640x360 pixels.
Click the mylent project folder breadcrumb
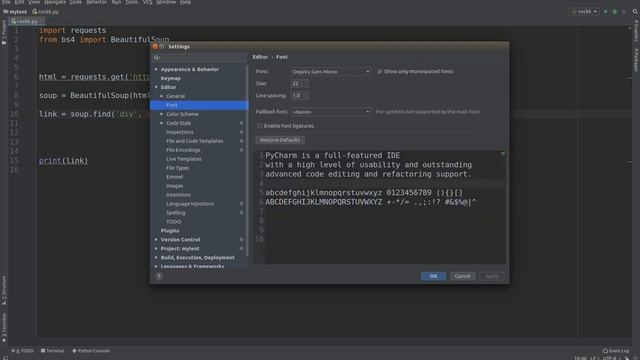(15, 12)
